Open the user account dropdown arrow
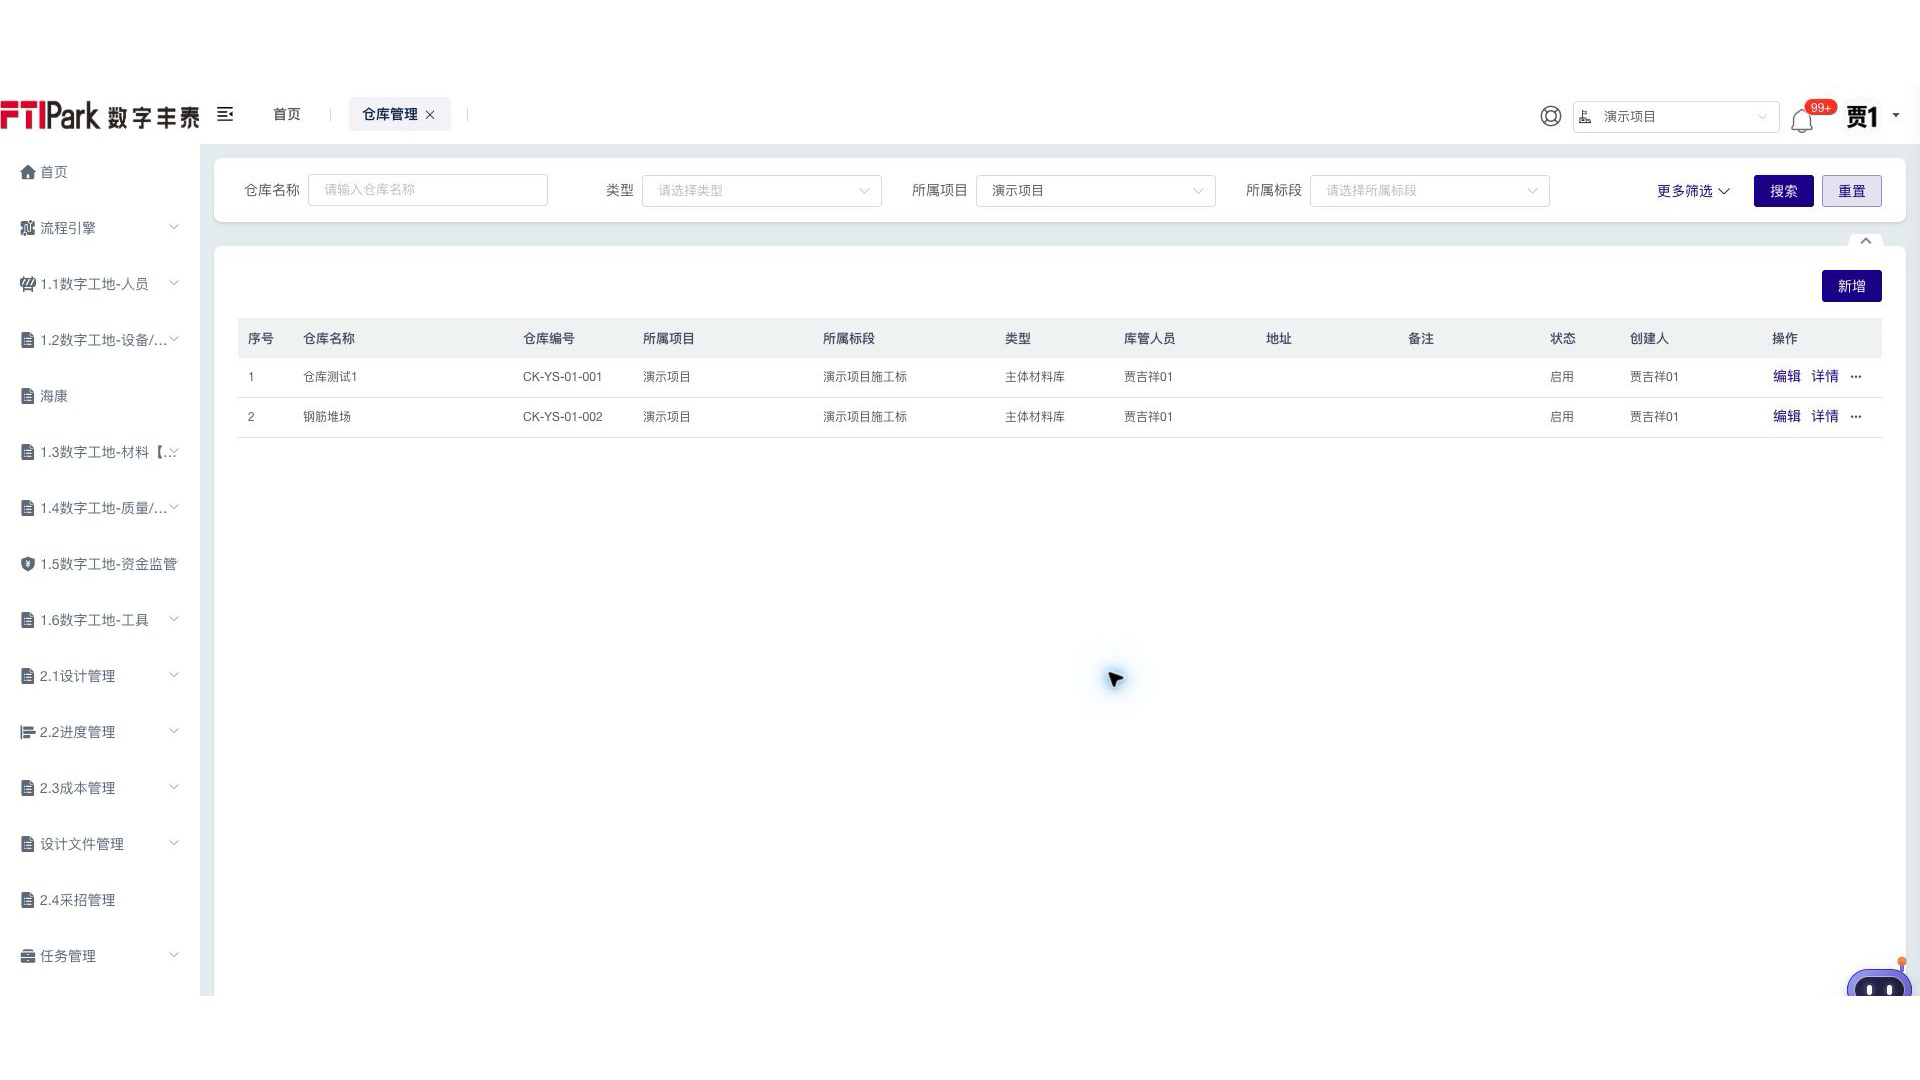Viewport: 1920px width, 1080px height. click(x=1895, y=115)
